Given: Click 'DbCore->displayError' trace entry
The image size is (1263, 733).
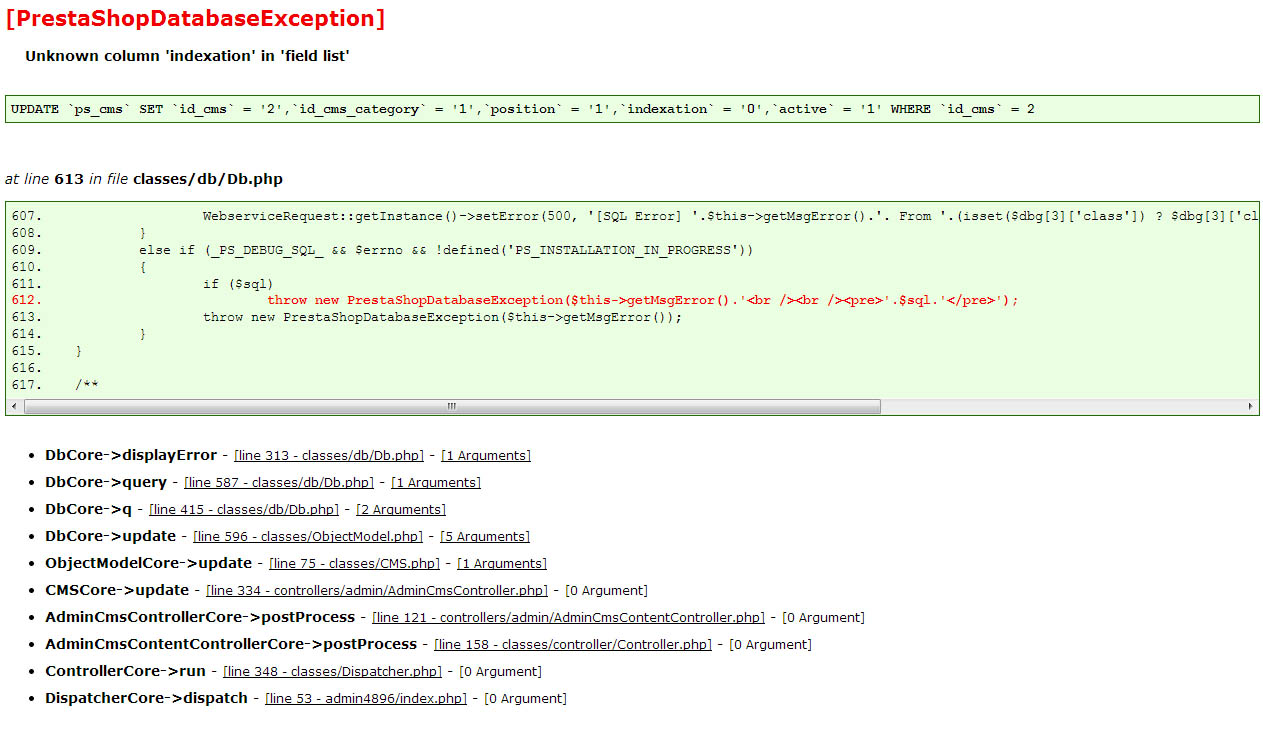Looking at the screenshot, I should (x=131, y=455).
